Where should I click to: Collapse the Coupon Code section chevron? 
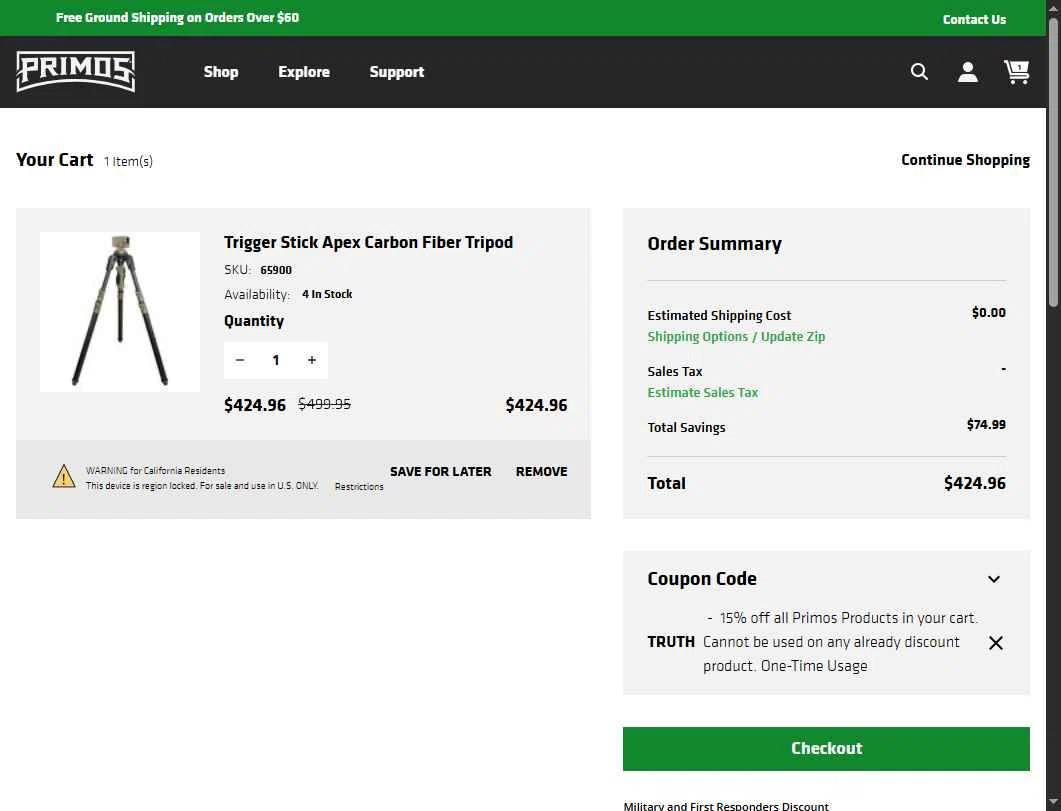pos(993,579)
